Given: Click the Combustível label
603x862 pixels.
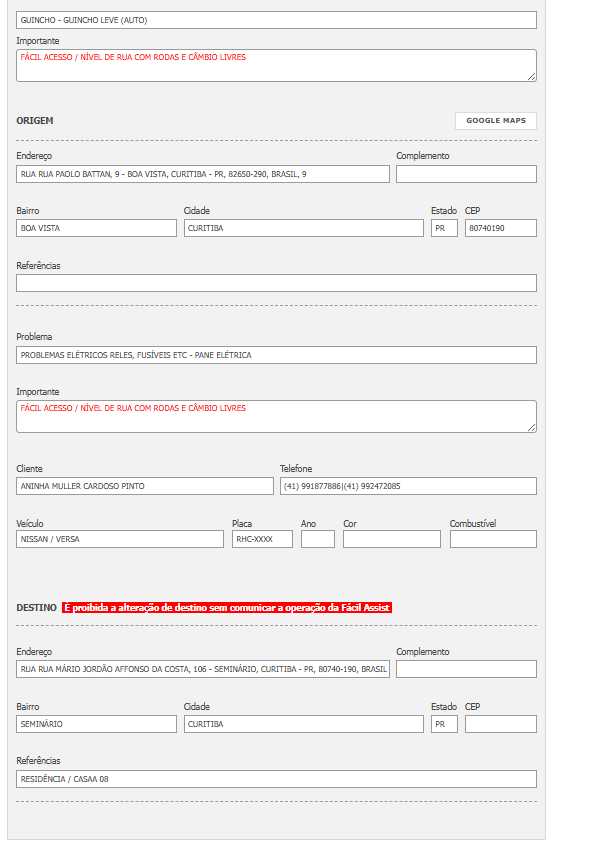Looking at the screenshot, I should tap(473, 523).
